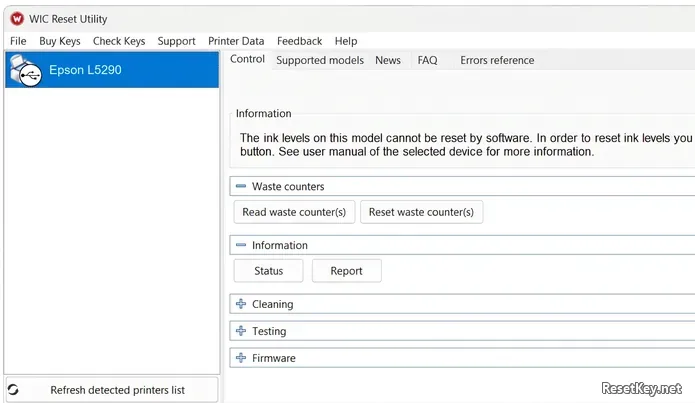This screenshot has width=695, height=403.
Task: Open the Help menu
Action: tap(346, 41)
